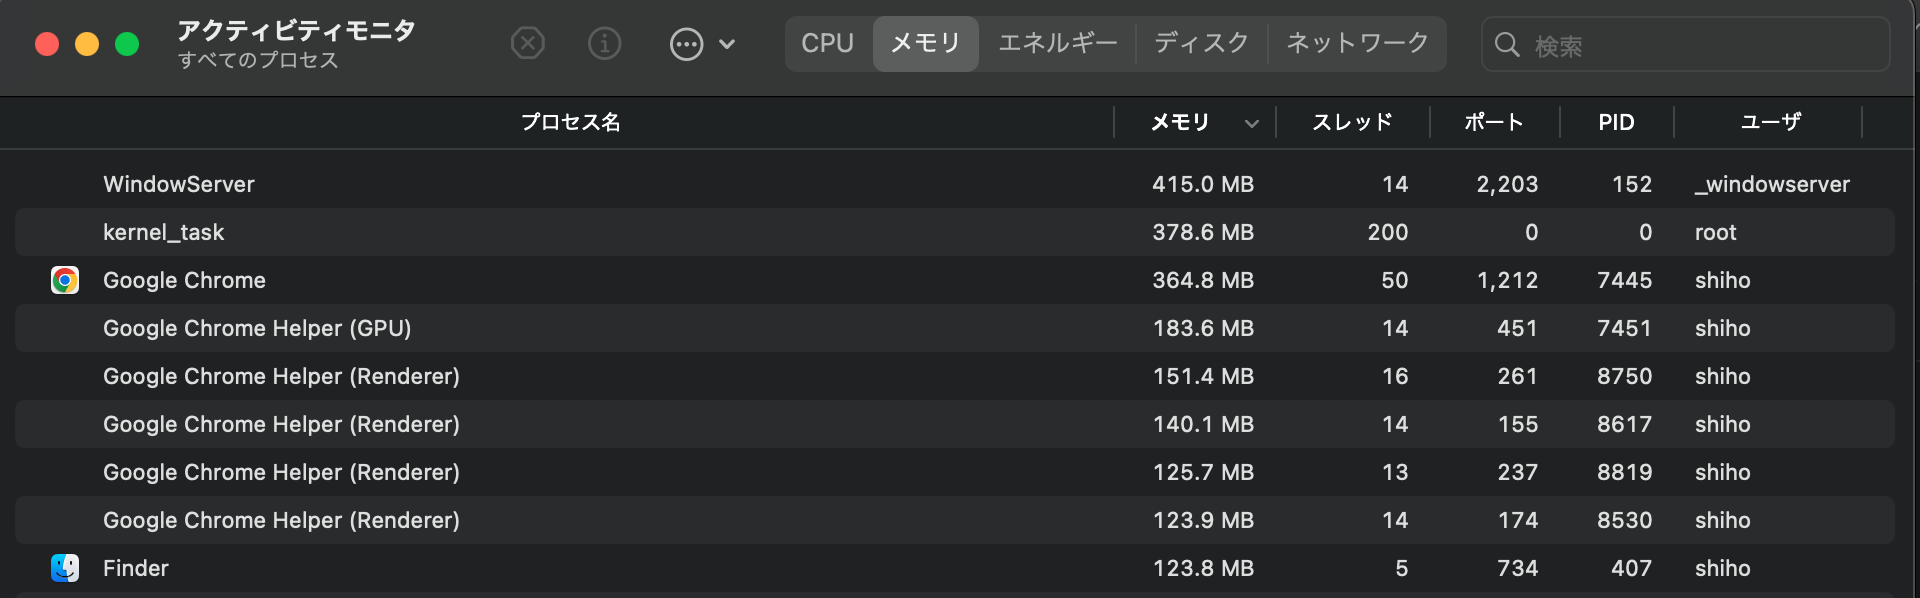Select the ネットワーク tab

(1357, 43)
